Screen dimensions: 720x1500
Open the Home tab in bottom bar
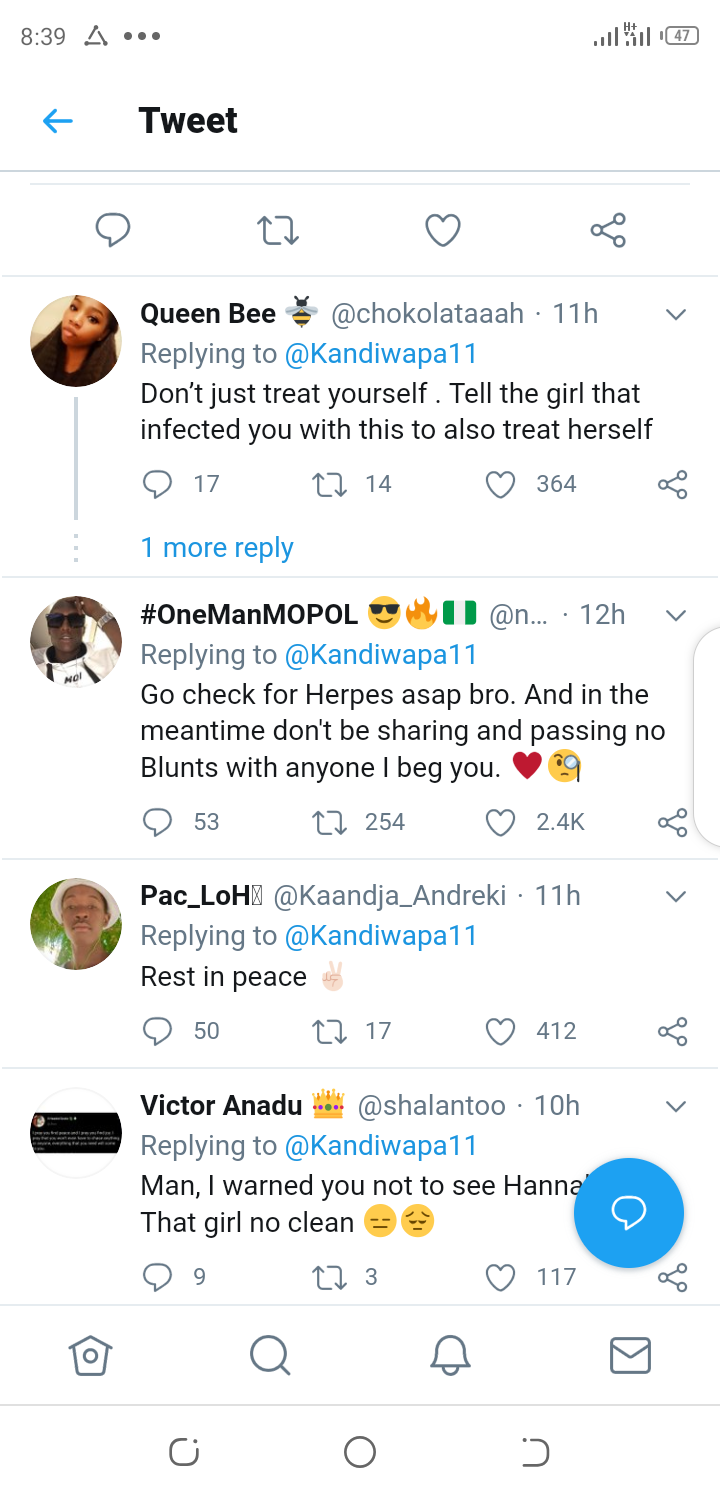90,1356
